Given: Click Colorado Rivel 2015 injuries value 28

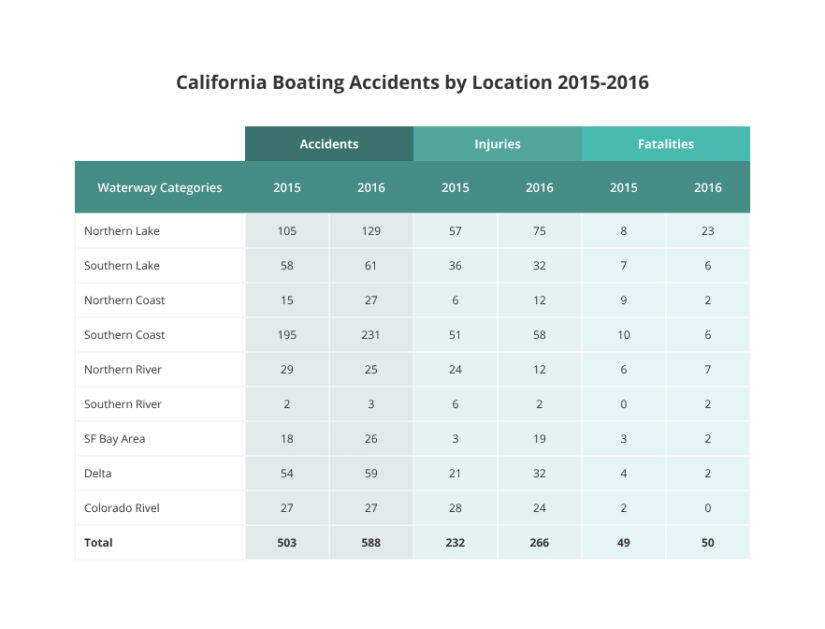Looking at the screenshot, I should (455, 508).
